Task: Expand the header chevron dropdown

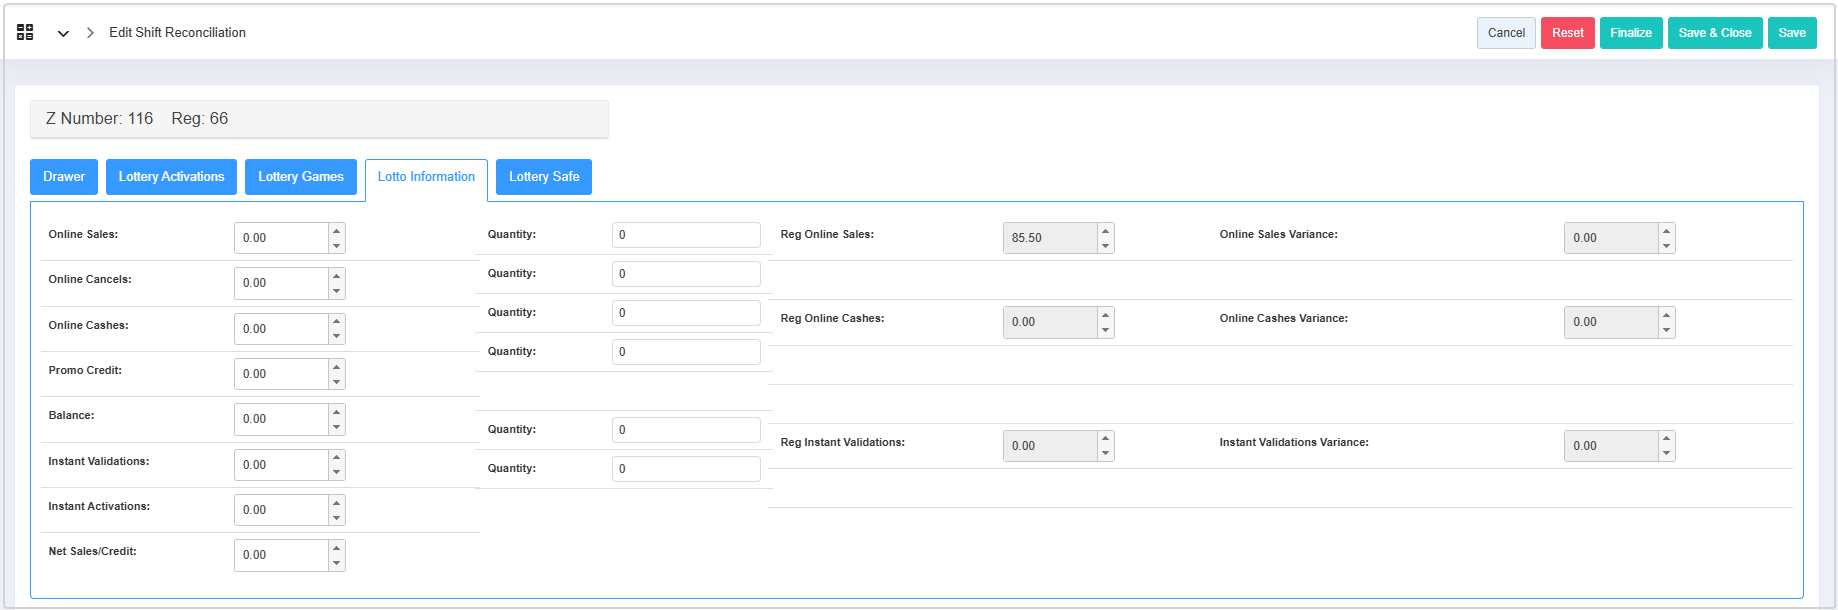Action: 63,33
